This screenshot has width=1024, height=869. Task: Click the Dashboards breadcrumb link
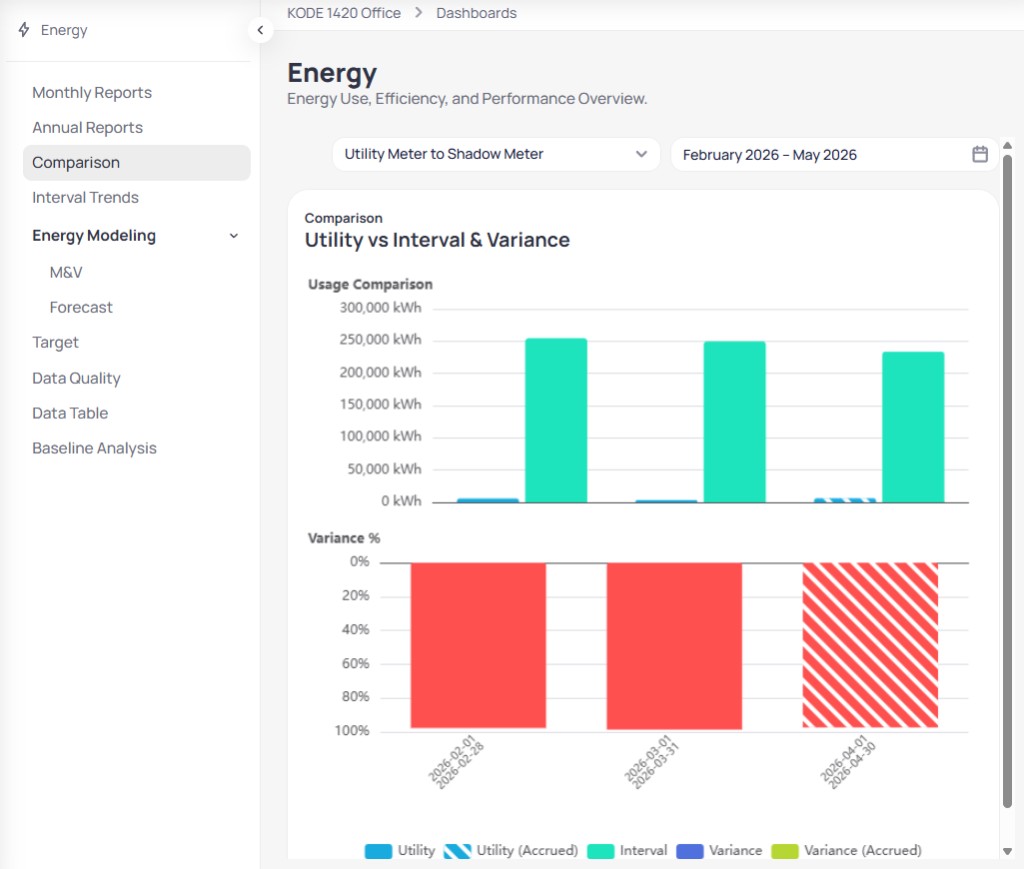point(476,13)
